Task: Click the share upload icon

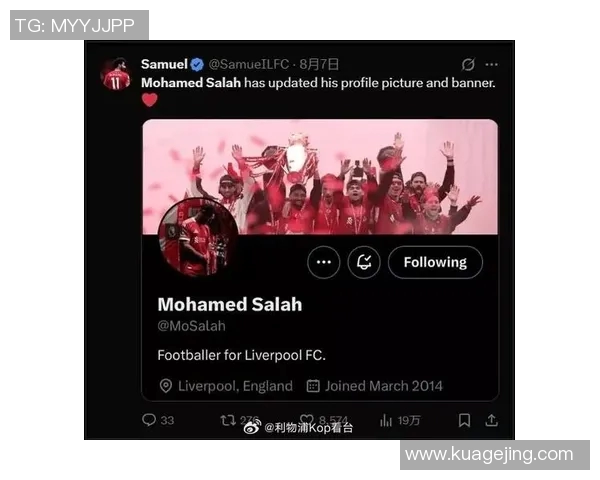Action: pos(492,420)
